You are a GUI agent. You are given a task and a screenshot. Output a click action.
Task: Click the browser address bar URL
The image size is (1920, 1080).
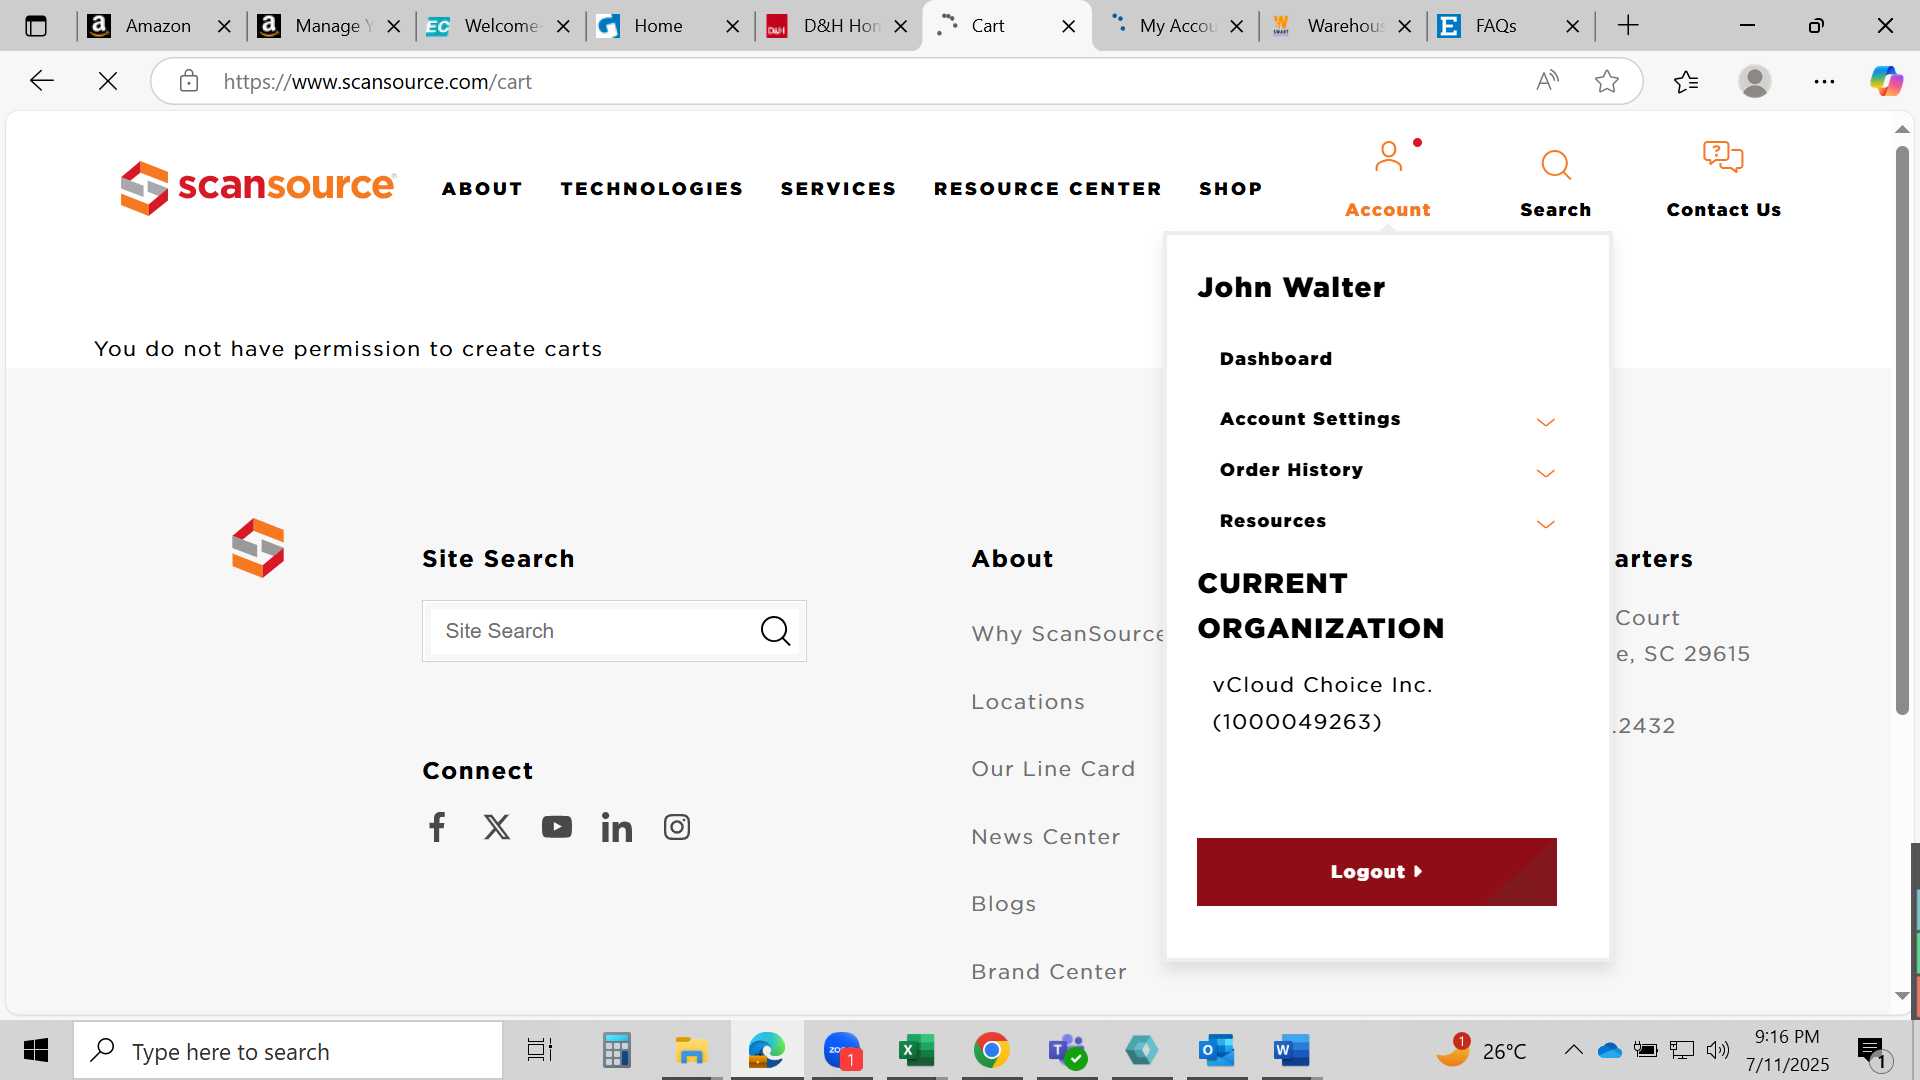377,81
